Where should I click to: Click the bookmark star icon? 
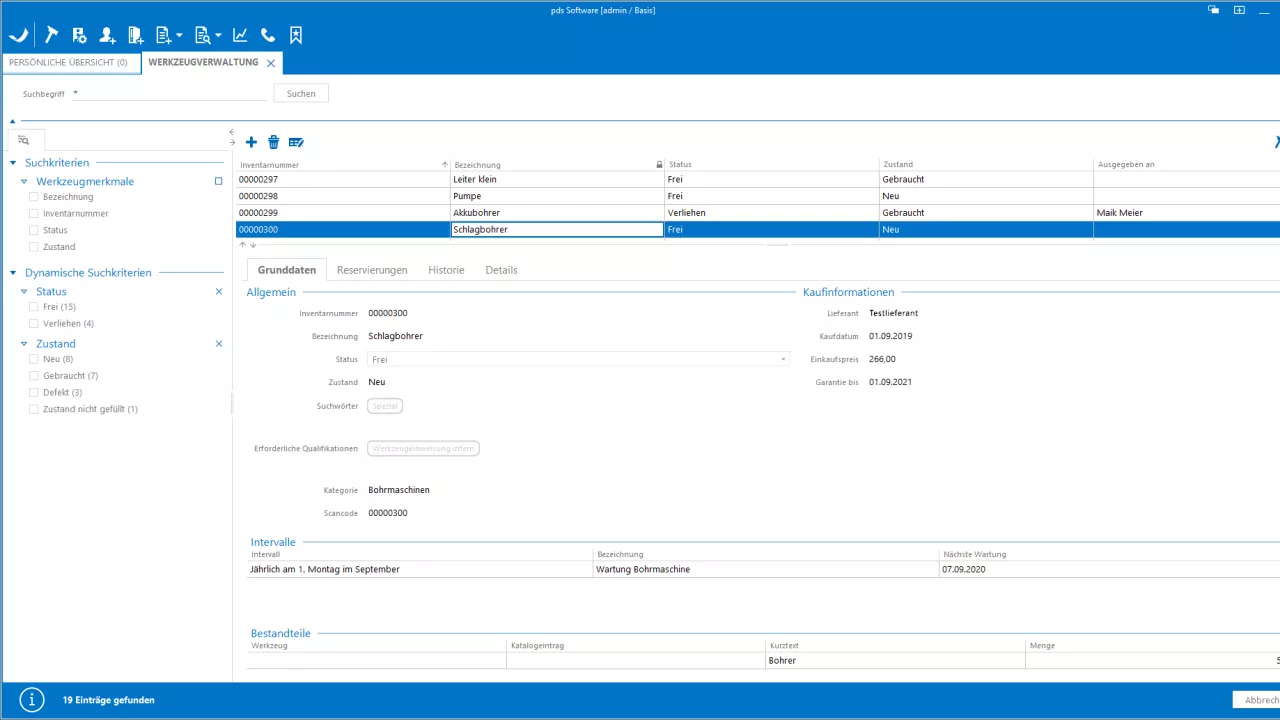coord(296,35)
